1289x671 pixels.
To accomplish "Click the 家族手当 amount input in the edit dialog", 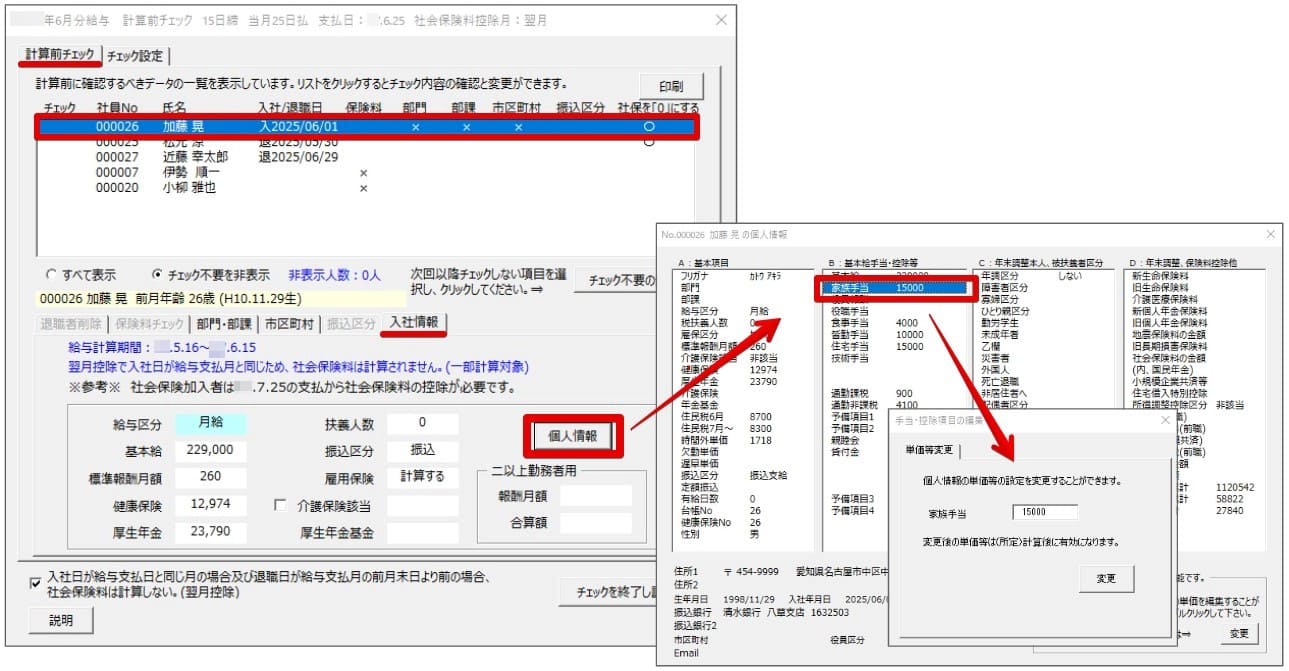I will [1044, 513].
